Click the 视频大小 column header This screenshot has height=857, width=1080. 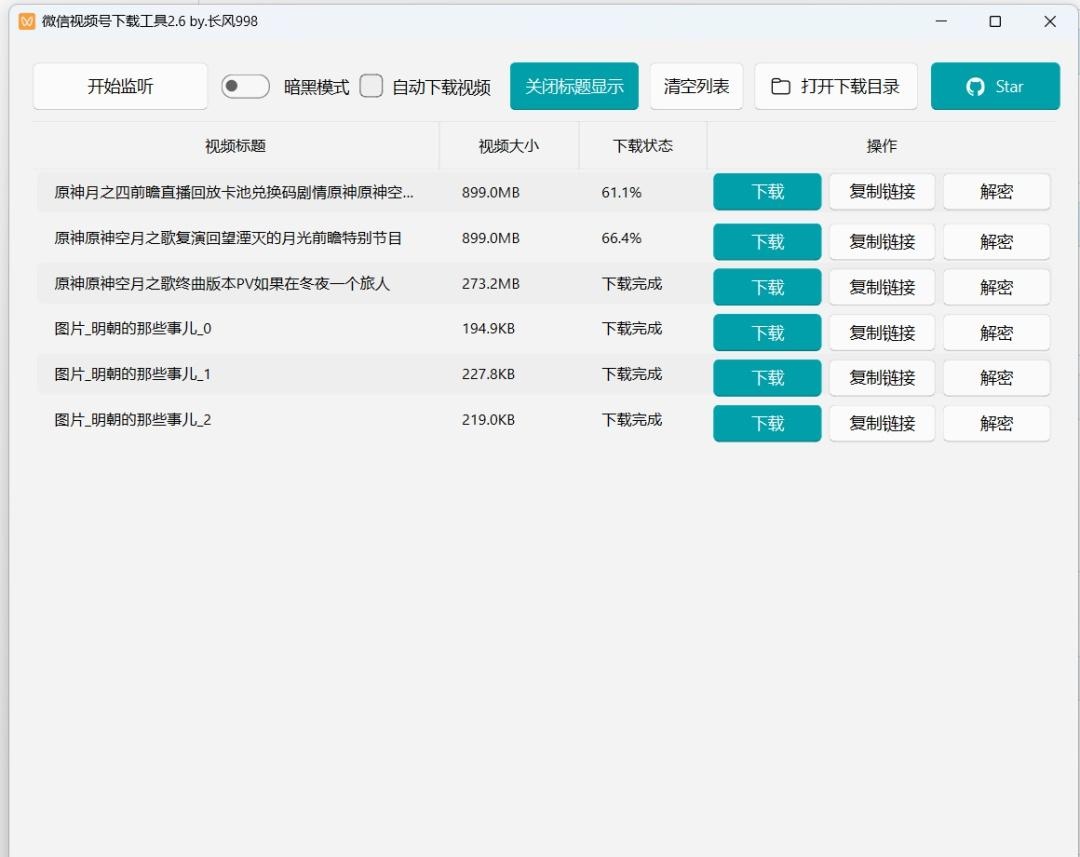click(x=508, y=145)
